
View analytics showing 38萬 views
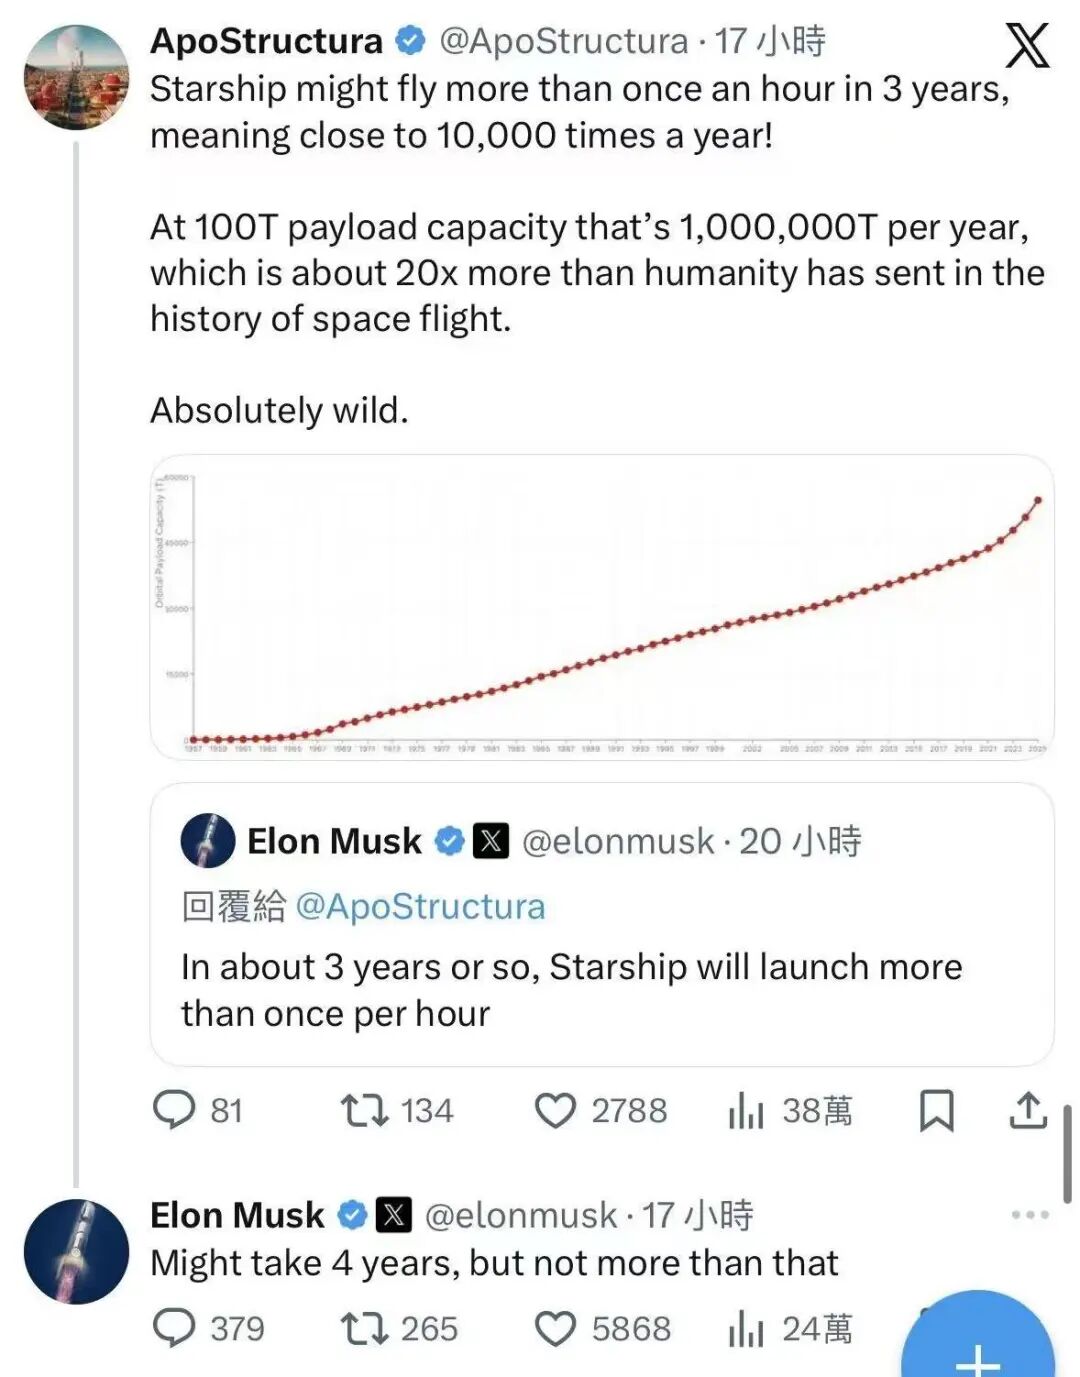point(746,1110)
